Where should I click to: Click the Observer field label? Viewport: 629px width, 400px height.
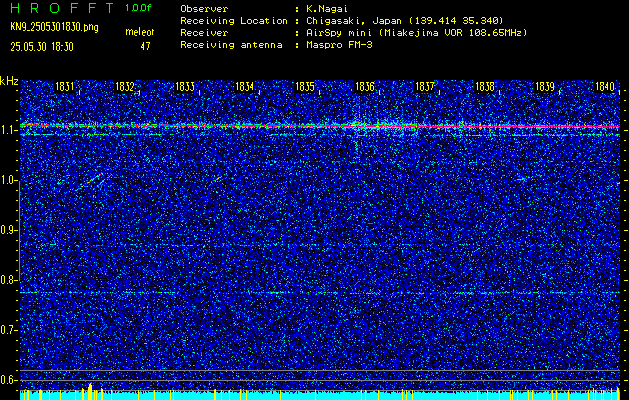pos(204,9)
